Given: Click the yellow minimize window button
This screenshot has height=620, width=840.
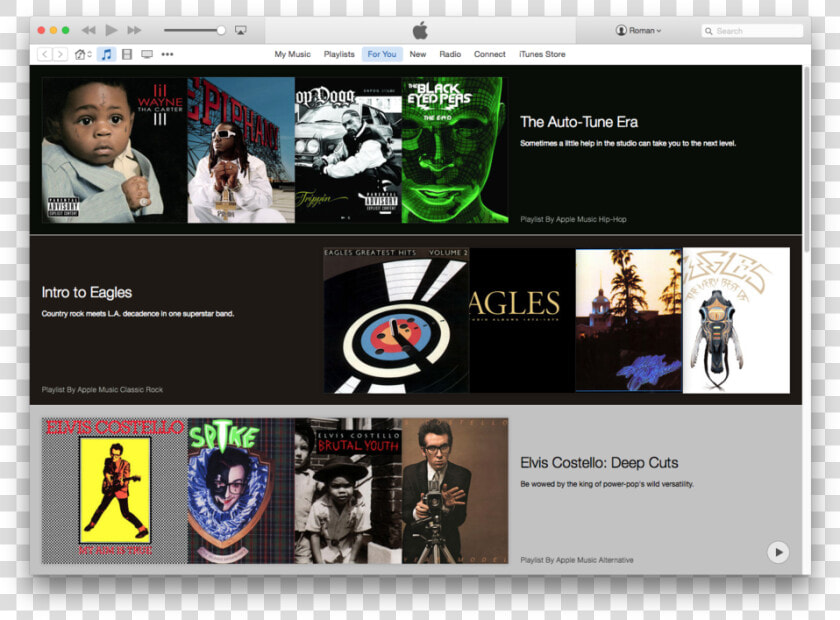Looking at the screenshot, I should [53, 31].
